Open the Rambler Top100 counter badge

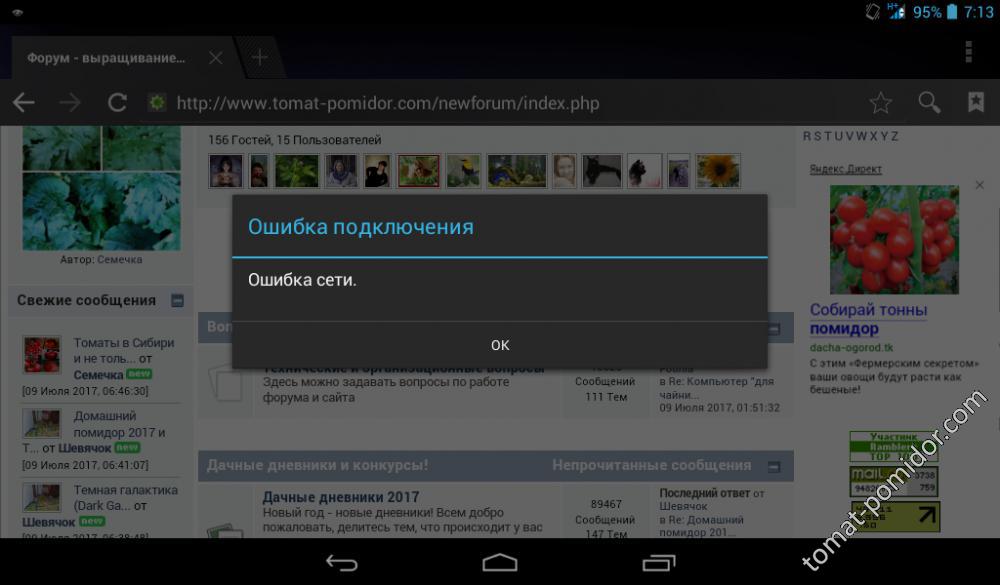(x=893, y=447)
